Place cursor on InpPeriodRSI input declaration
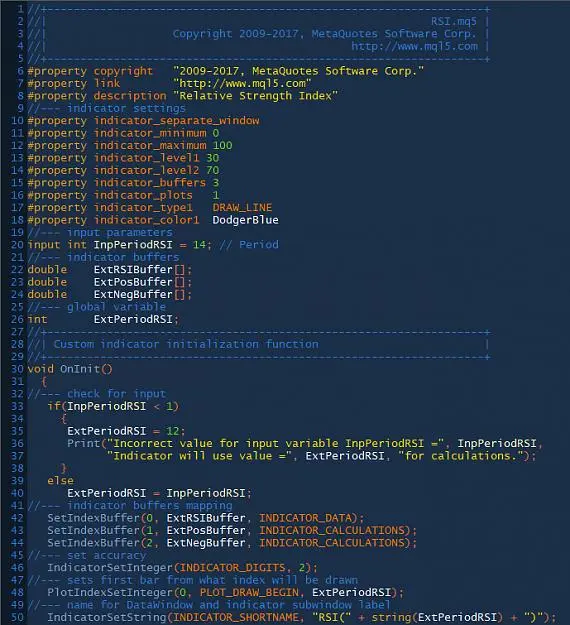 133,245
